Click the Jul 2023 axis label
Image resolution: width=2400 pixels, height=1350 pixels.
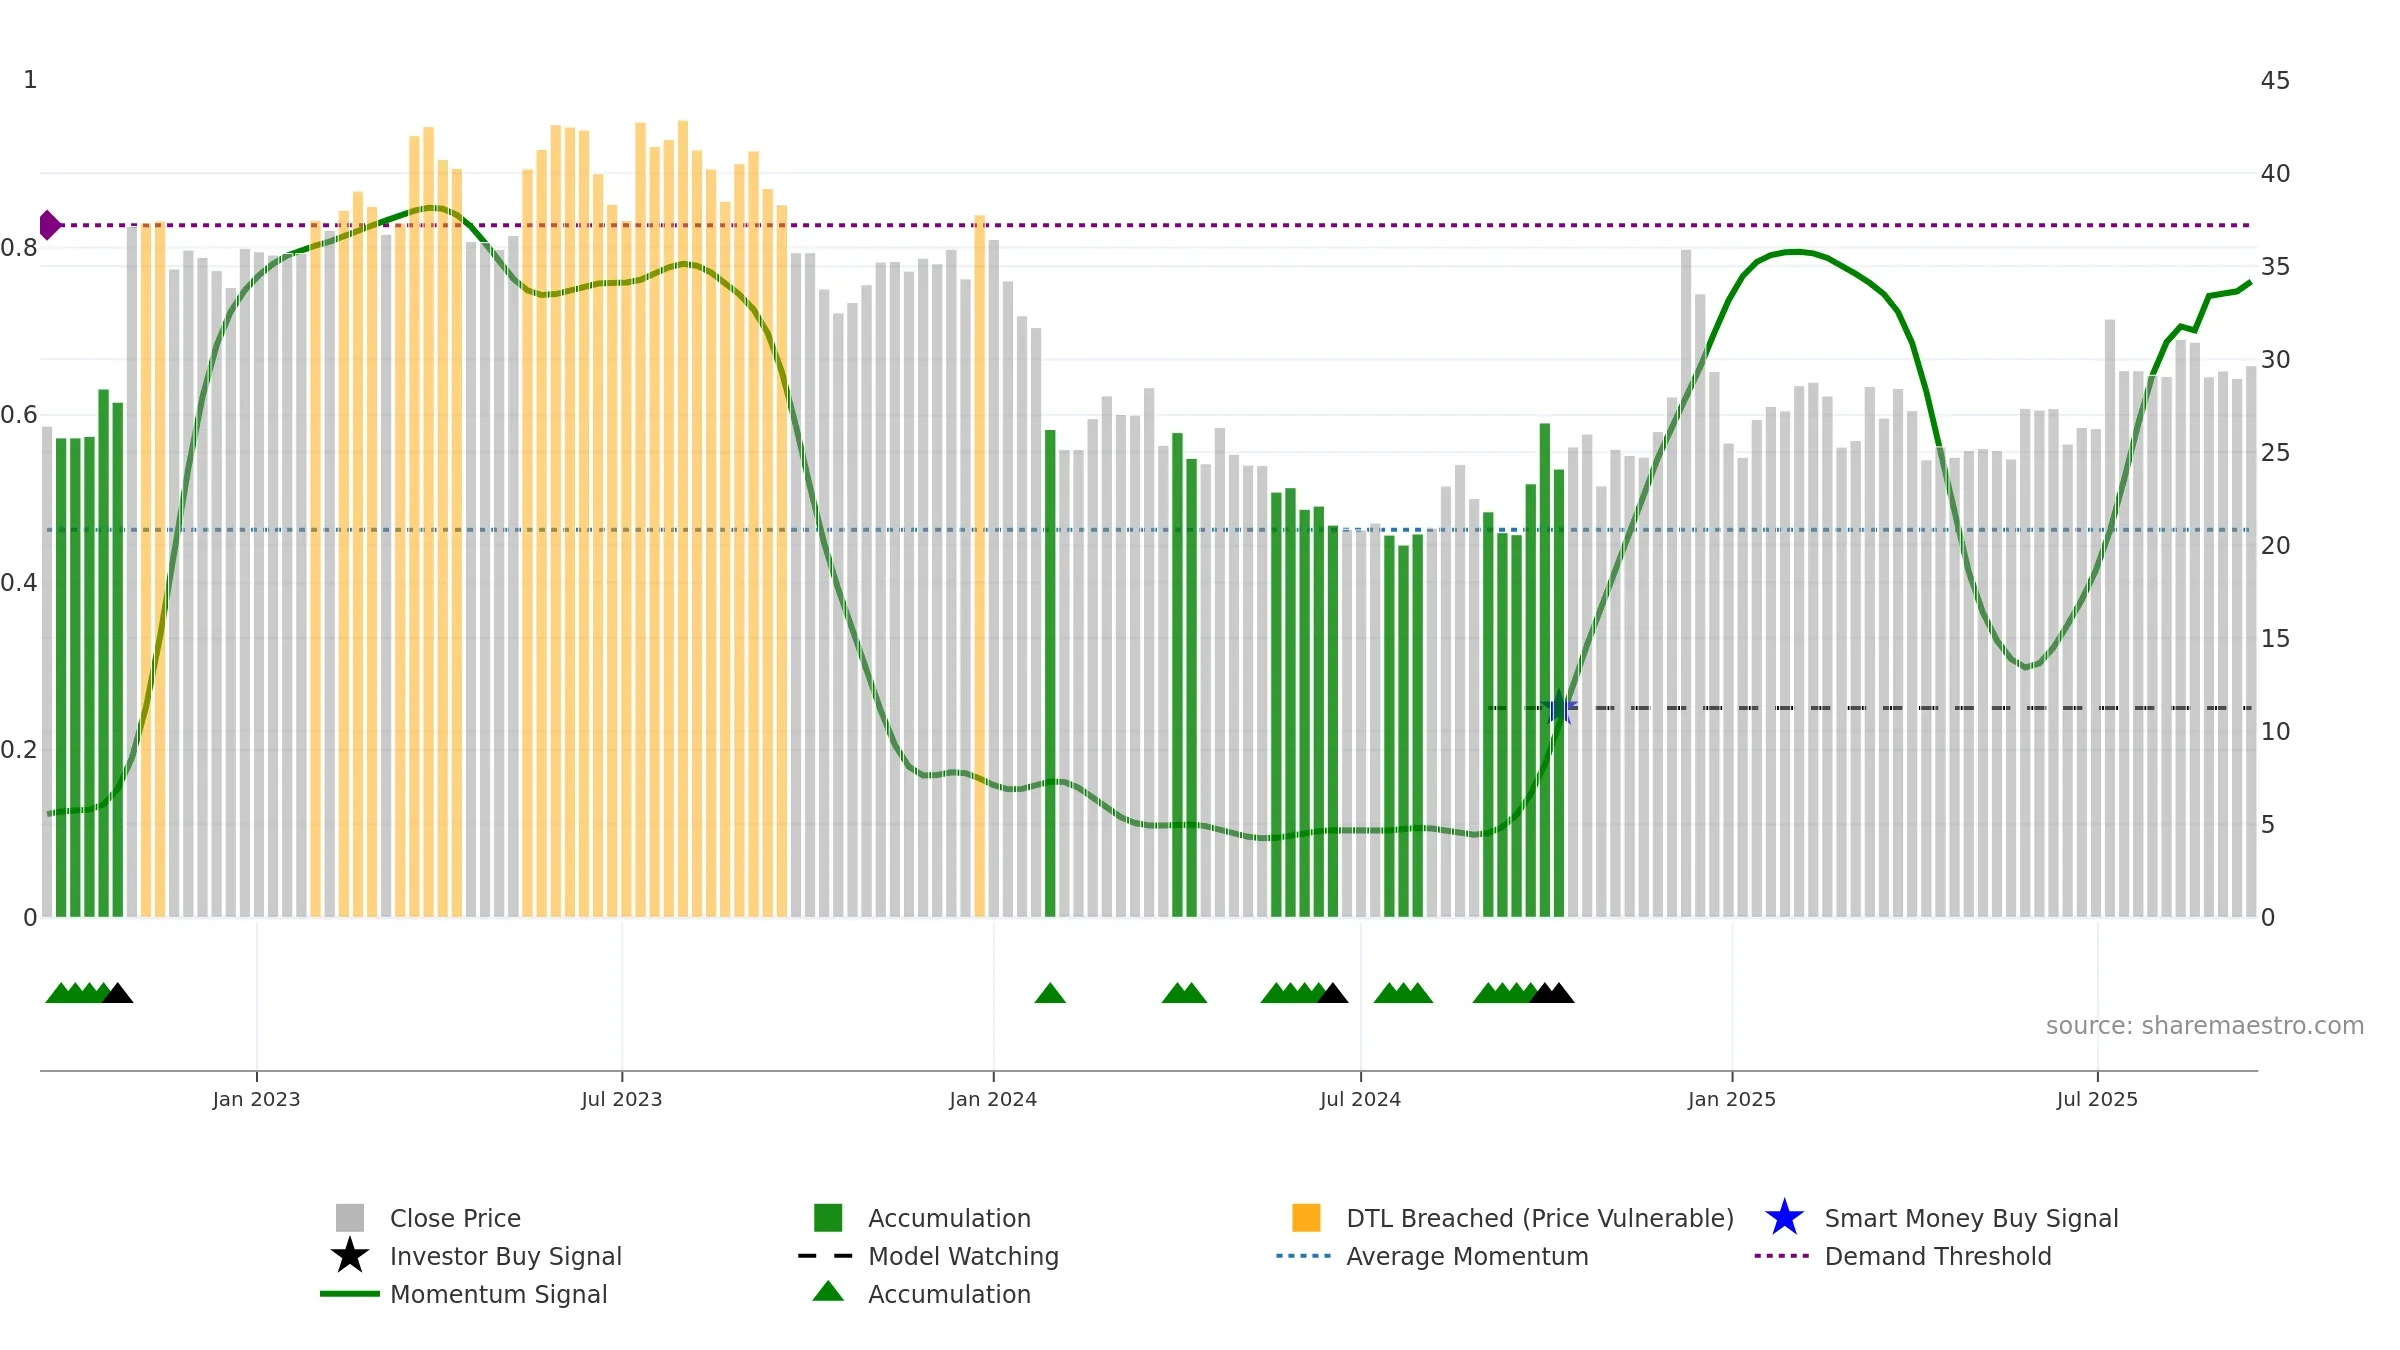622,1099
